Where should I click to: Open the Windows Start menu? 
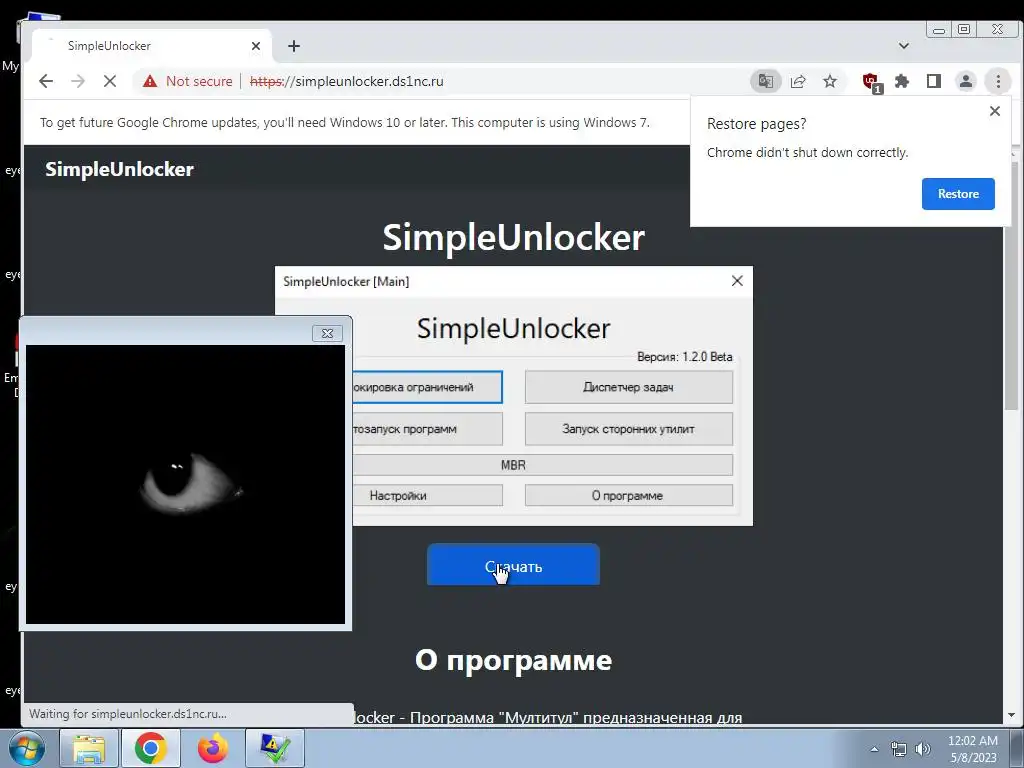coord(25,748)
